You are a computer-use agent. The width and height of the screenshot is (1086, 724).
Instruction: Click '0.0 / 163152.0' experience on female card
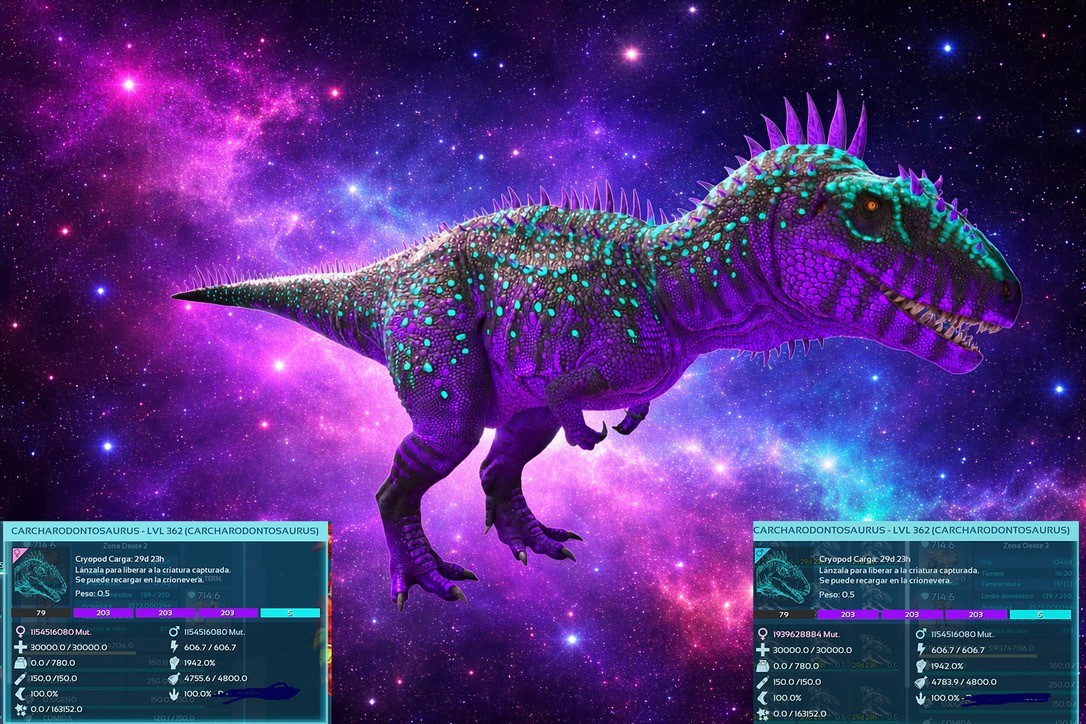pyautogui.click(x=56, y=709)
